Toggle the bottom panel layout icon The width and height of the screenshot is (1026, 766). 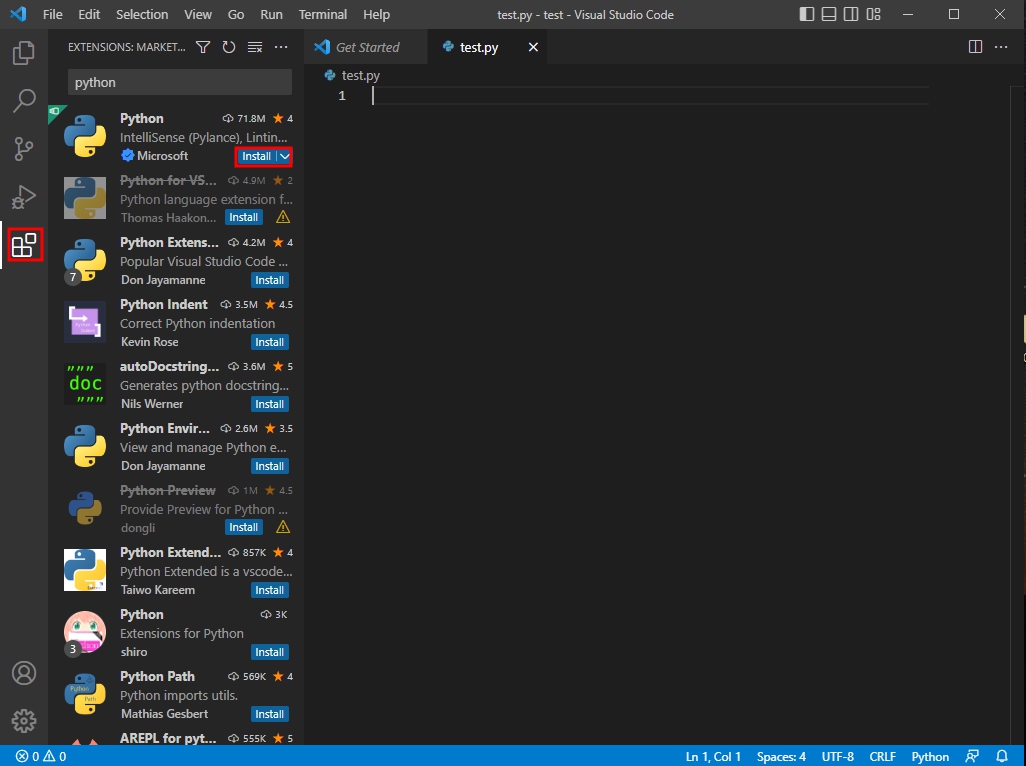(x=829, y=14)
